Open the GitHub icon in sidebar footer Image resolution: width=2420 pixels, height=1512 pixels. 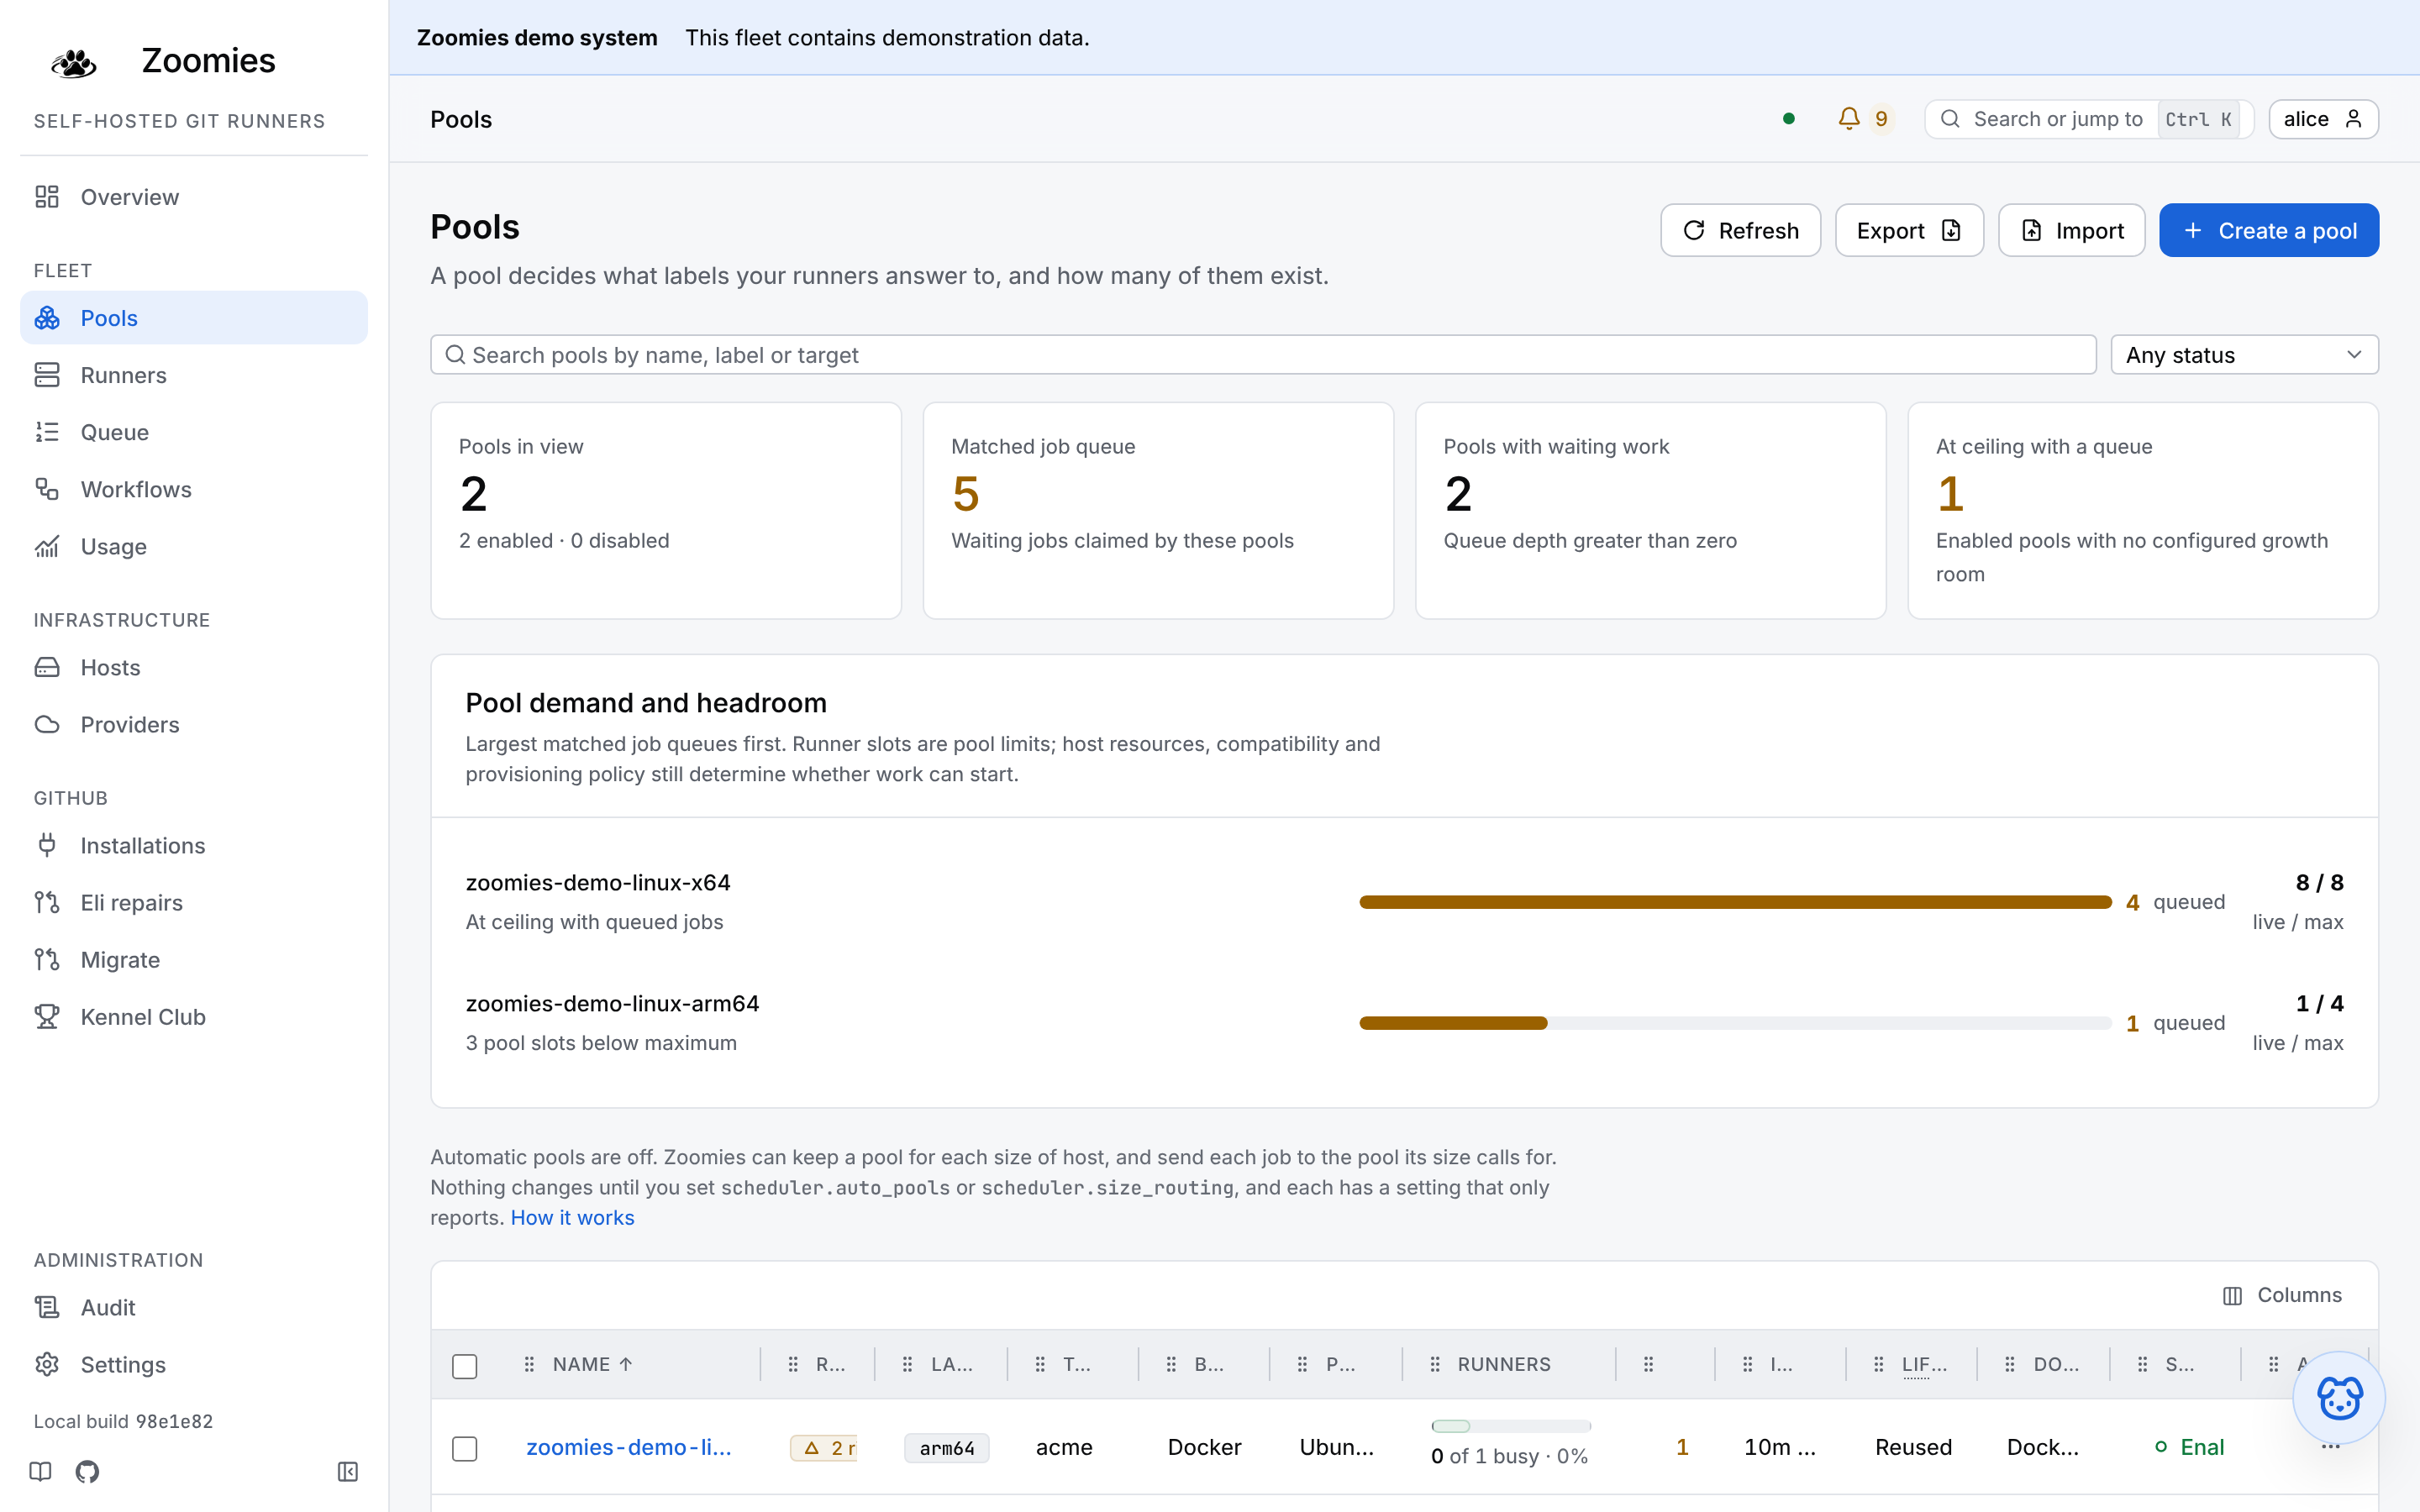tap(87, 1471)
